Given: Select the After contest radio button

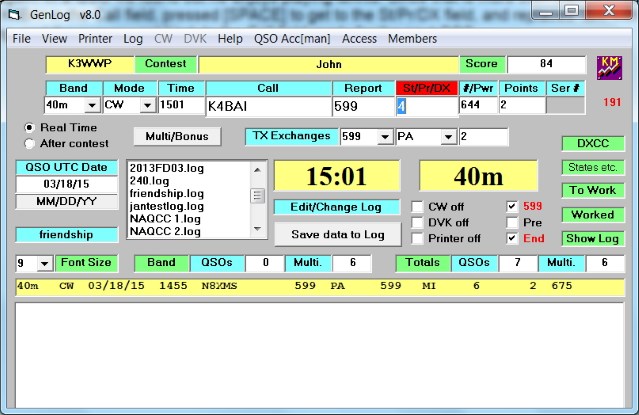Looking at the screenshot, I should coord(29,143).
